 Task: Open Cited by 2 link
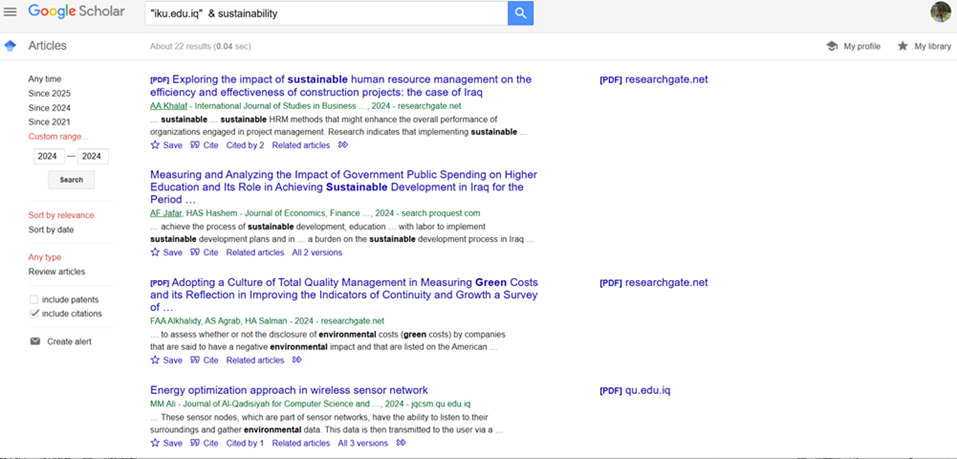[x=245, y=145]
